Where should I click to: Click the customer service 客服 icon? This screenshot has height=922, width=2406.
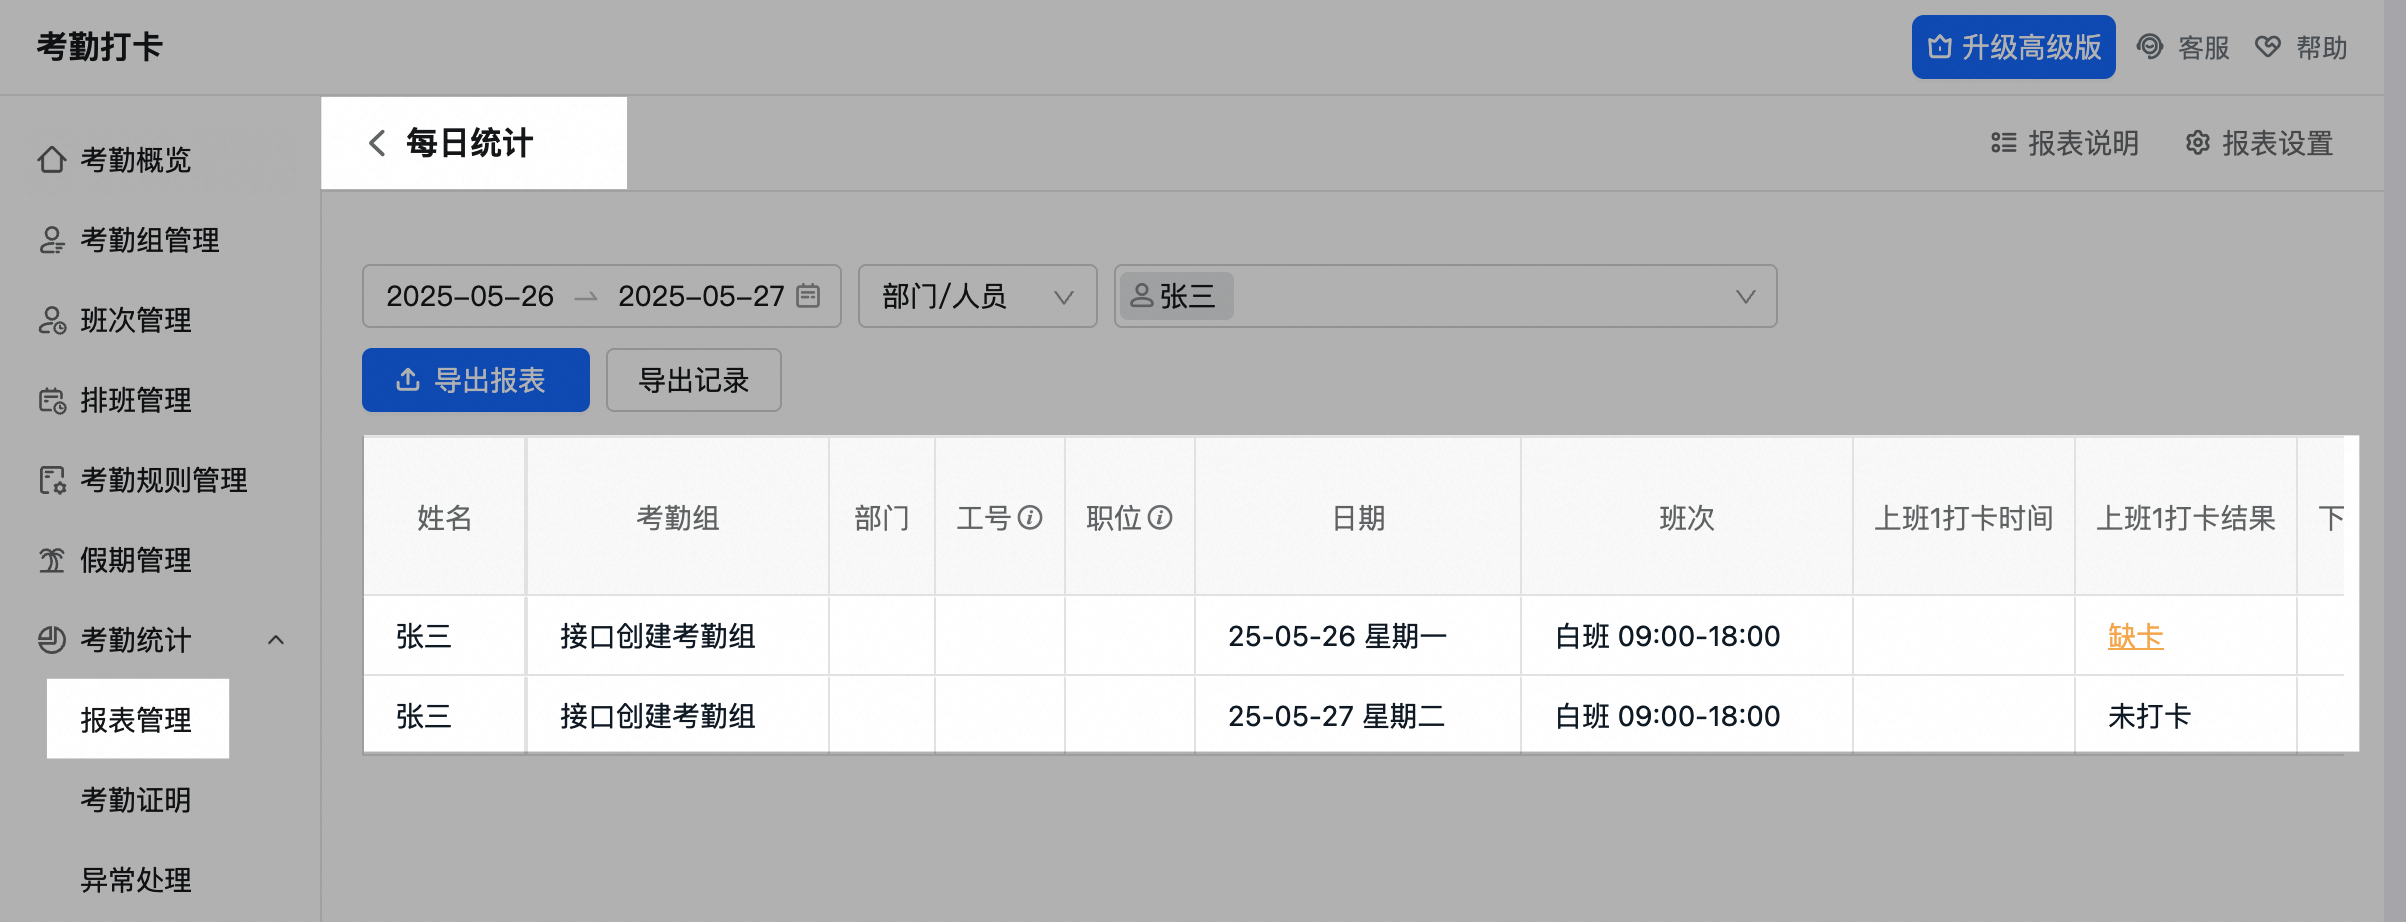(x=2149, y=47)
